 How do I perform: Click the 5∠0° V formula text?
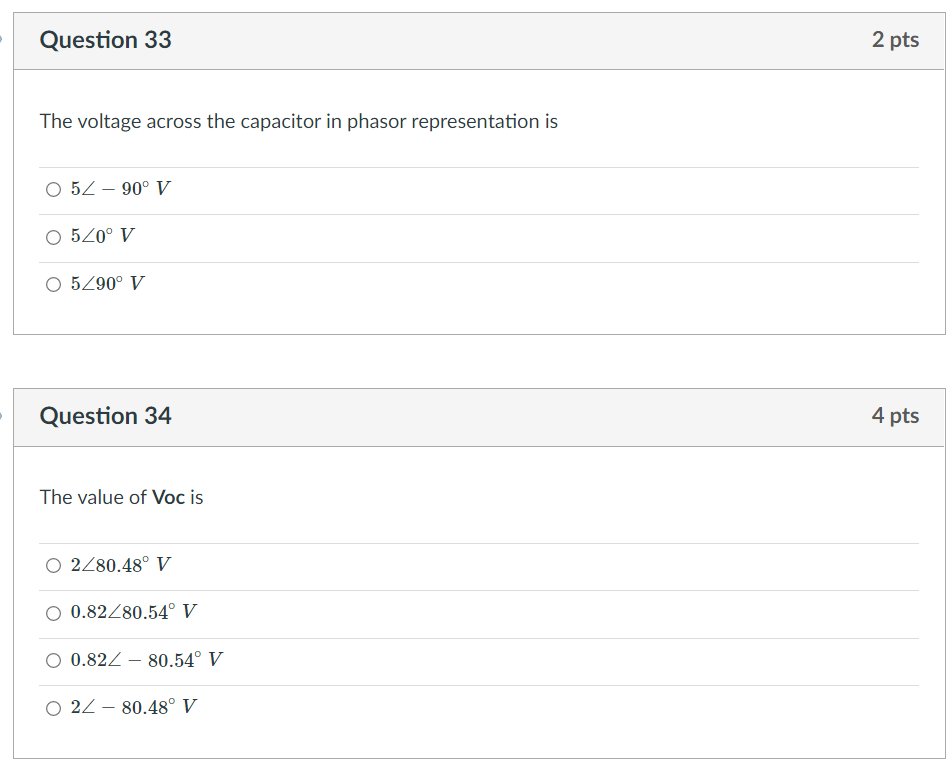[102, 235]
